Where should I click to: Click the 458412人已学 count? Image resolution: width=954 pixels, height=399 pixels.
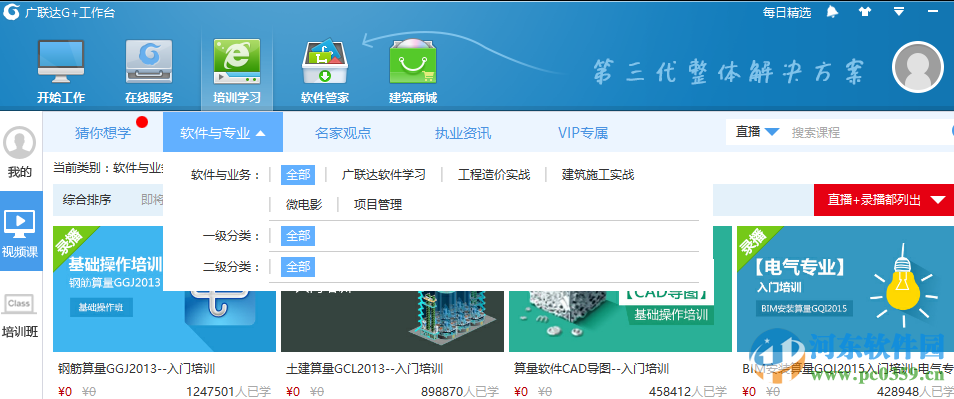tap(688, 391)
